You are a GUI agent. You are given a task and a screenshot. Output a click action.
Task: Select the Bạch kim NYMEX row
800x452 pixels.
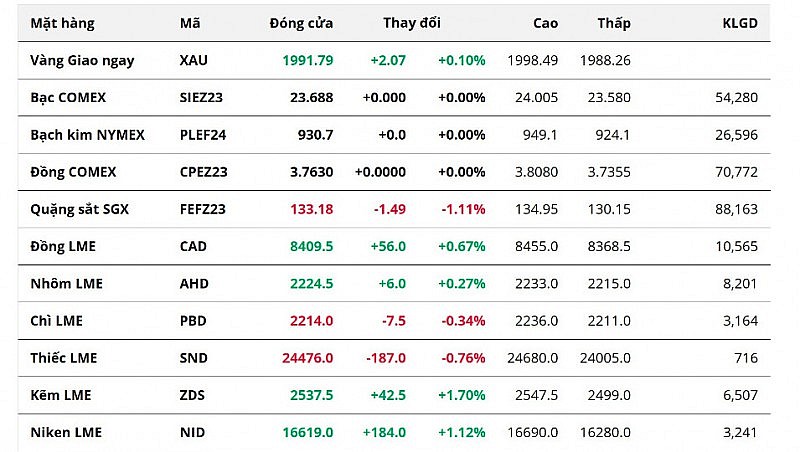pos(87,135)
